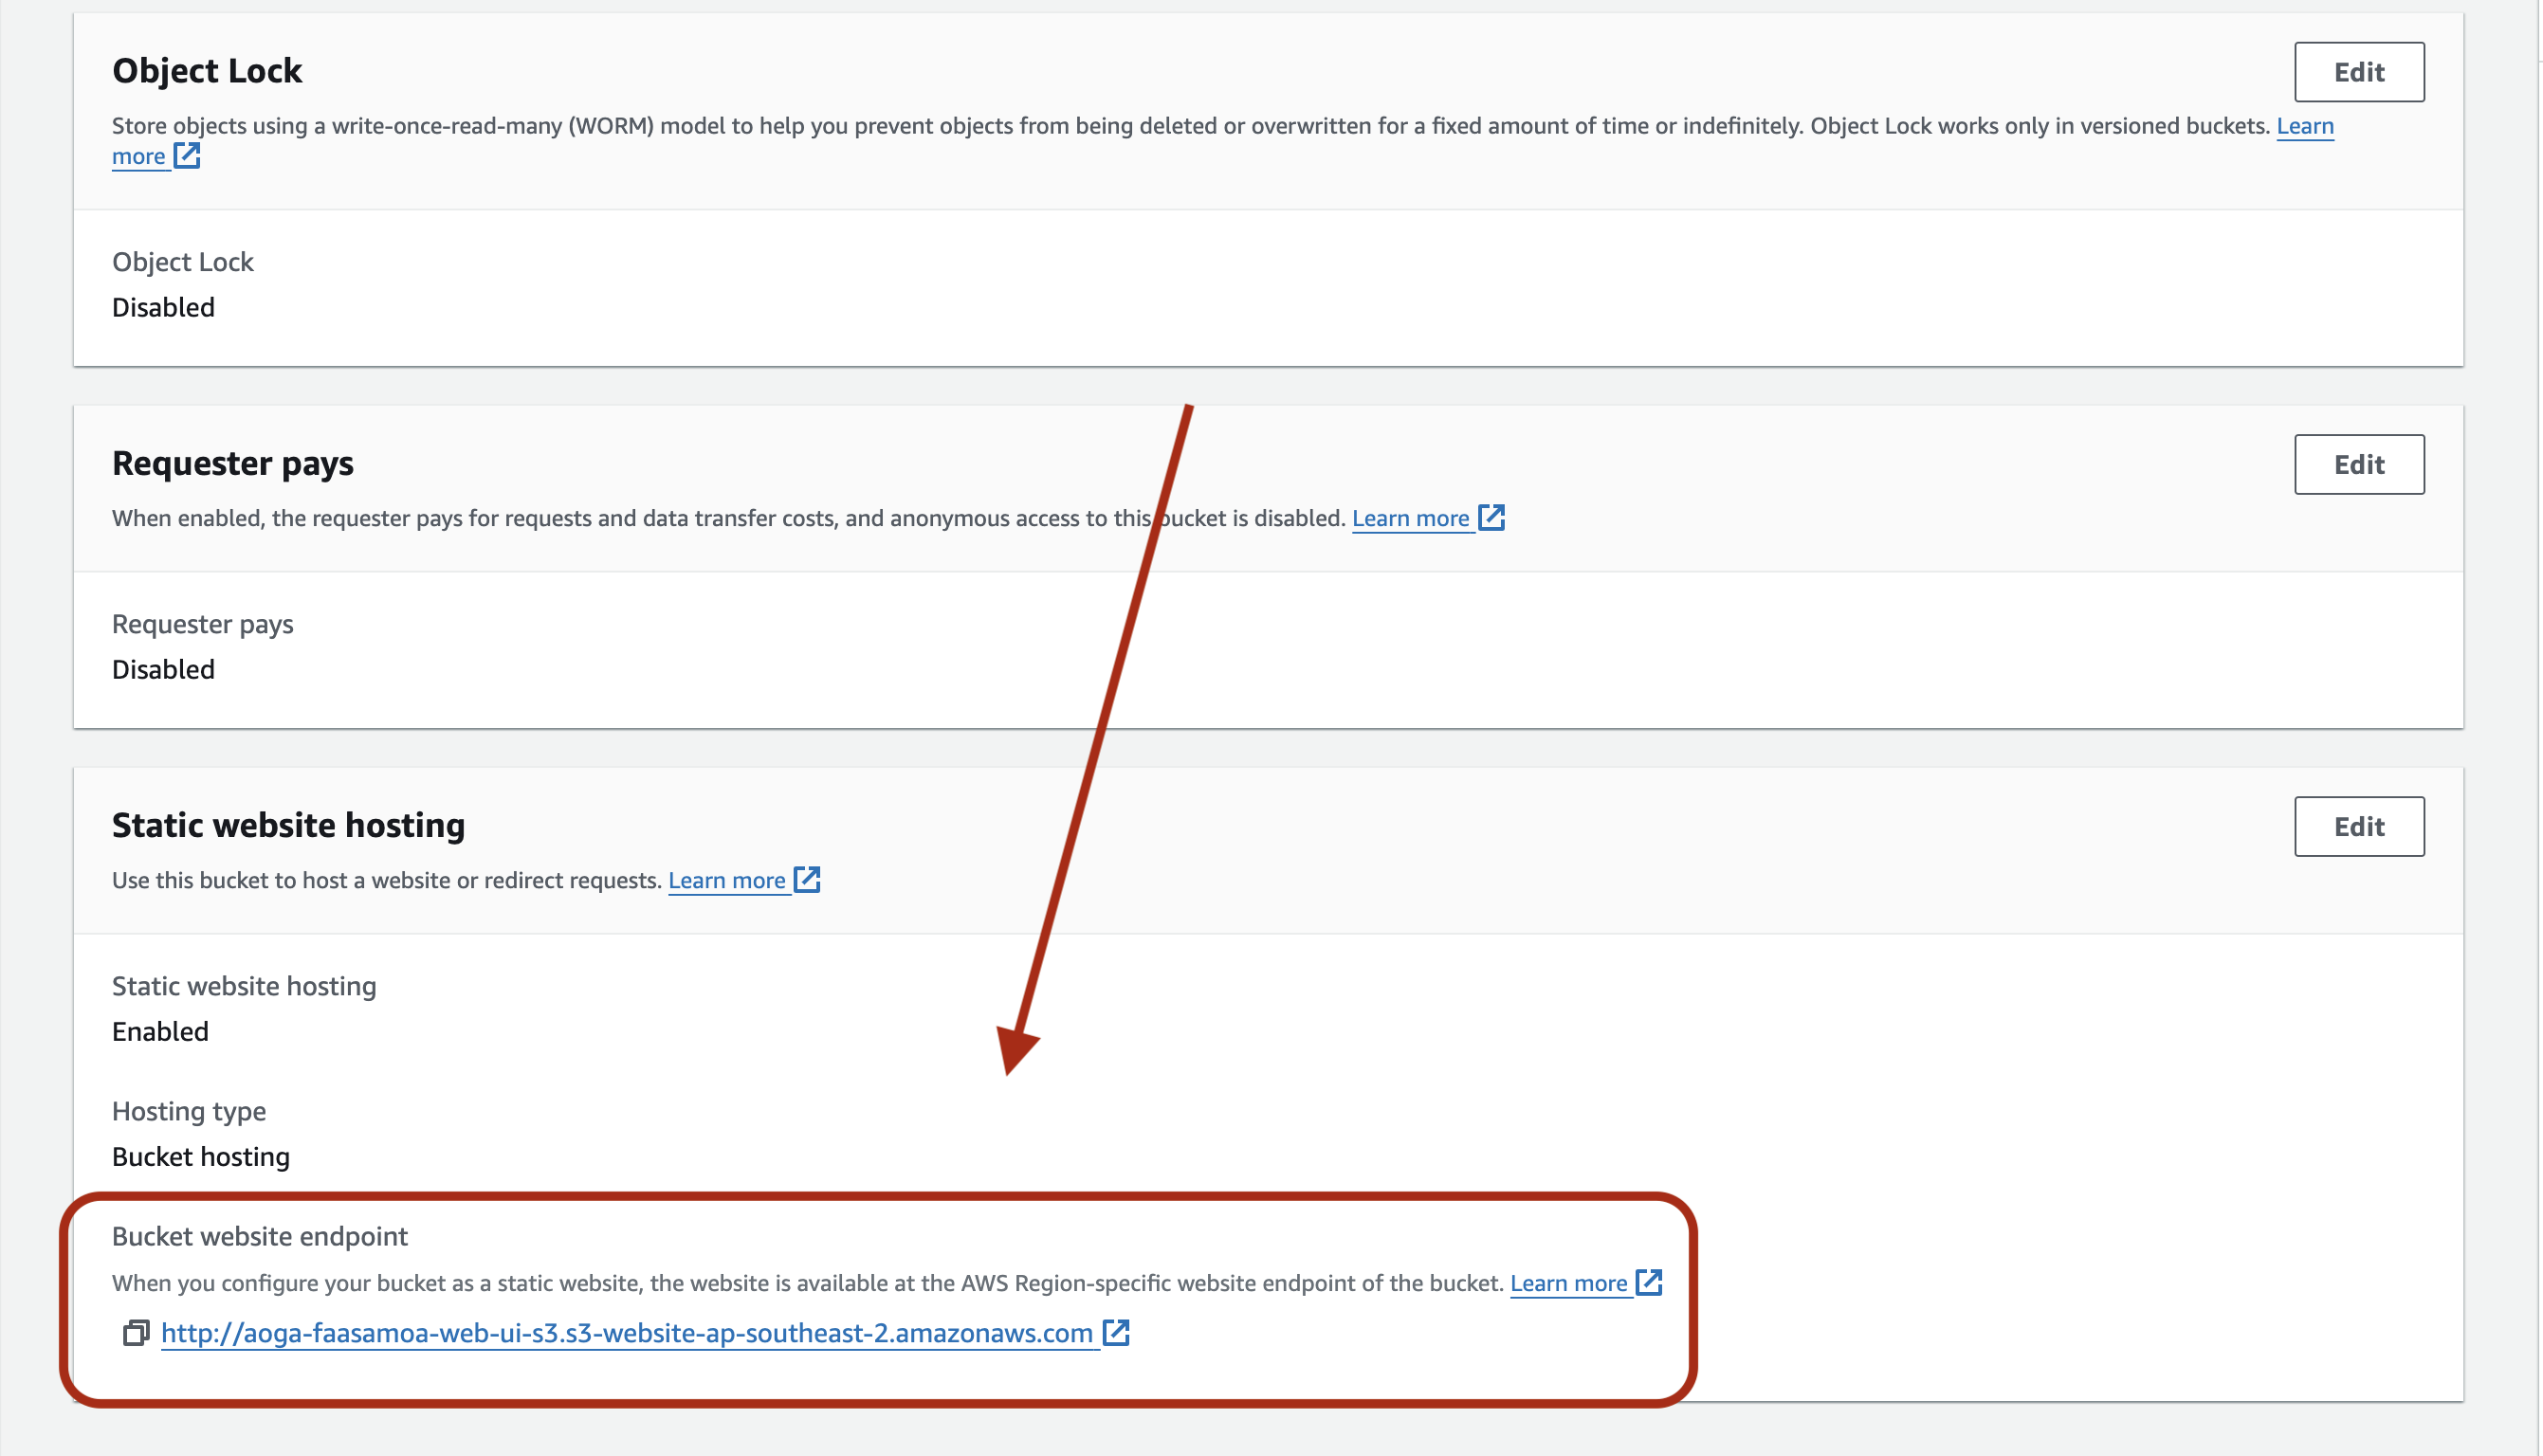
Task: Click the 'Bucket hosting' hosting type value
Action: click(x=200, y=1156)
